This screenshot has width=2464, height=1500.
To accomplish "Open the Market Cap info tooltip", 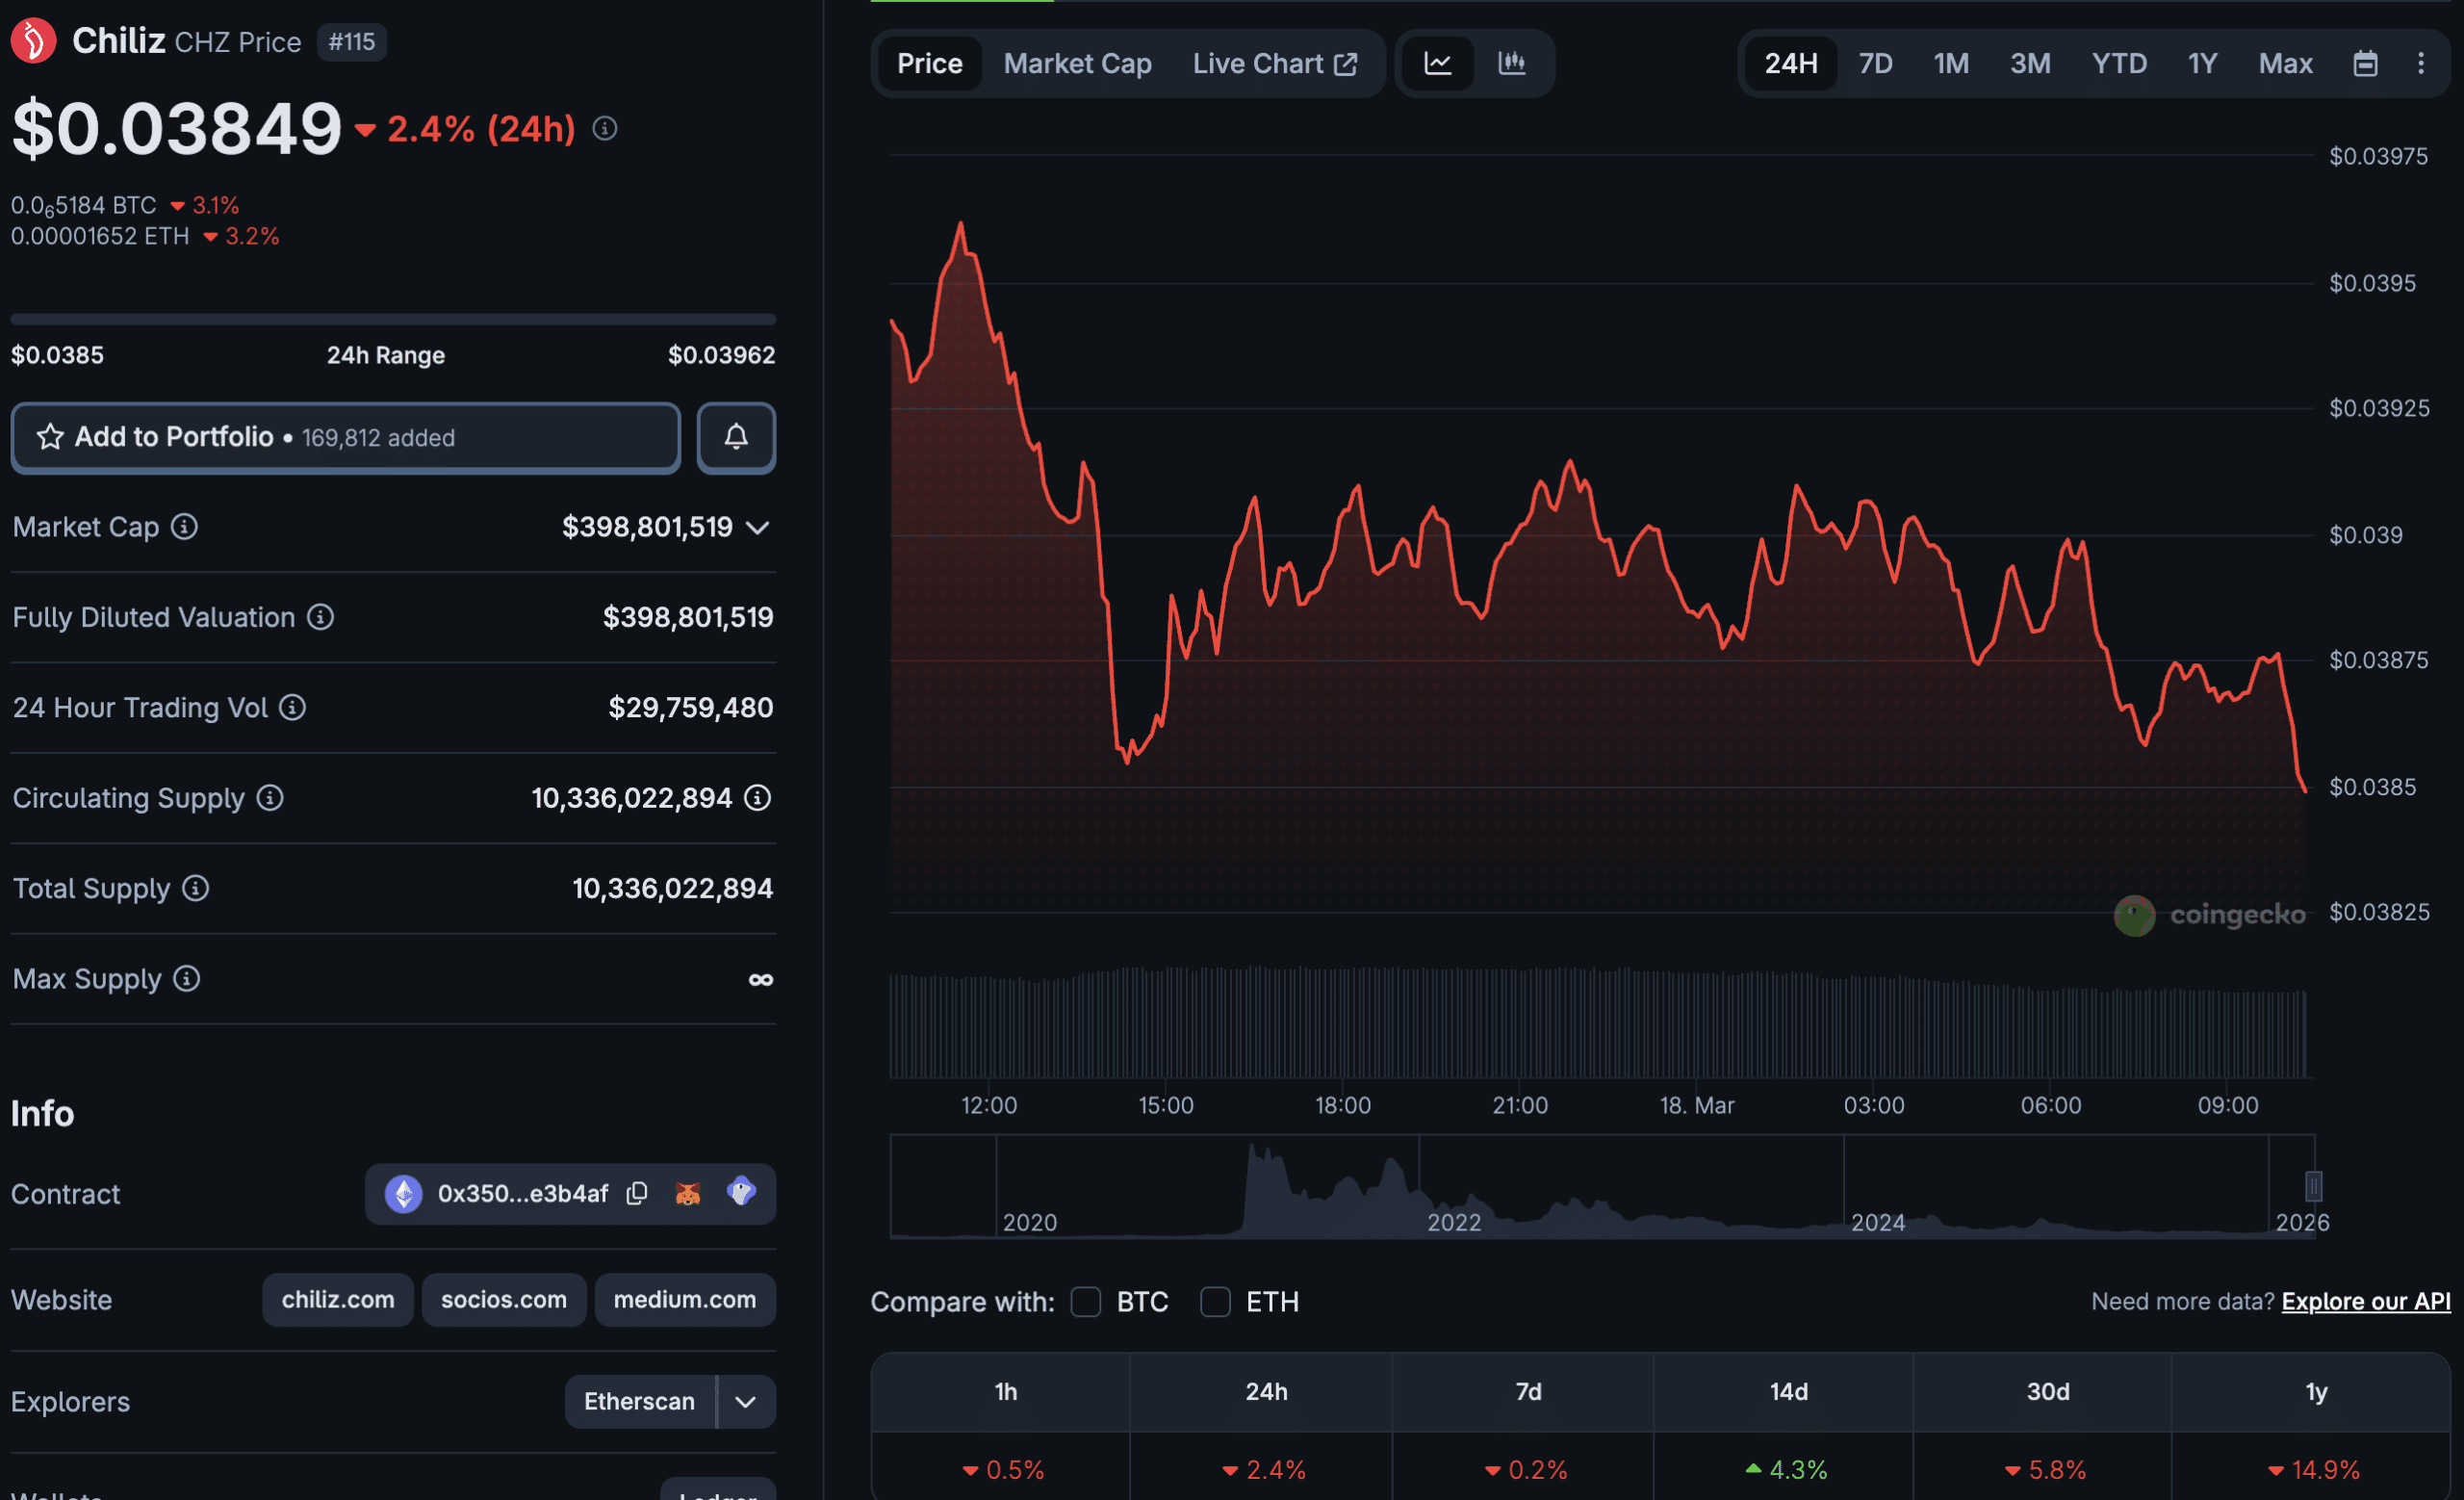I will 184,527.
